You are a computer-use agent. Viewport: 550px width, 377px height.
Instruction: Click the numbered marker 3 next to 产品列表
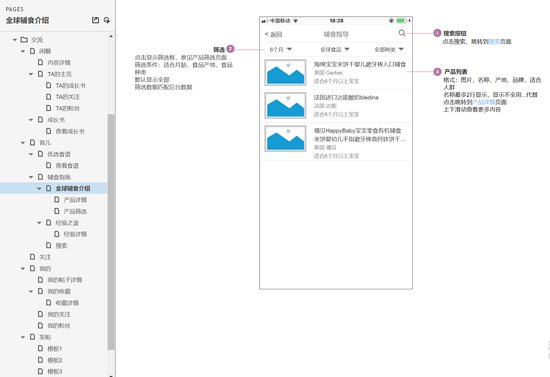[x=437, y=72]
